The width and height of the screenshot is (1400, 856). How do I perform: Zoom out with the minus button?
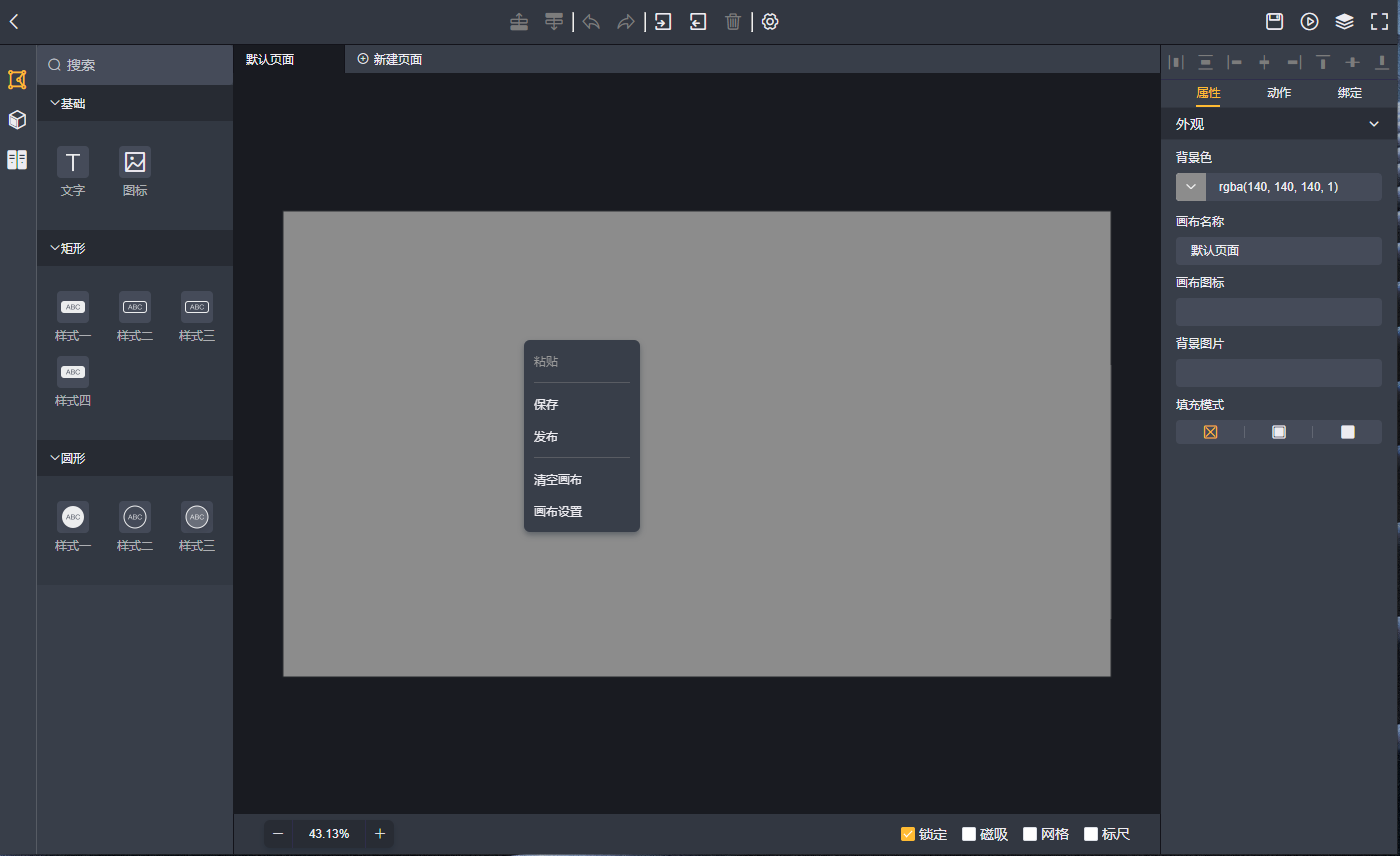[x=278, y=834]
